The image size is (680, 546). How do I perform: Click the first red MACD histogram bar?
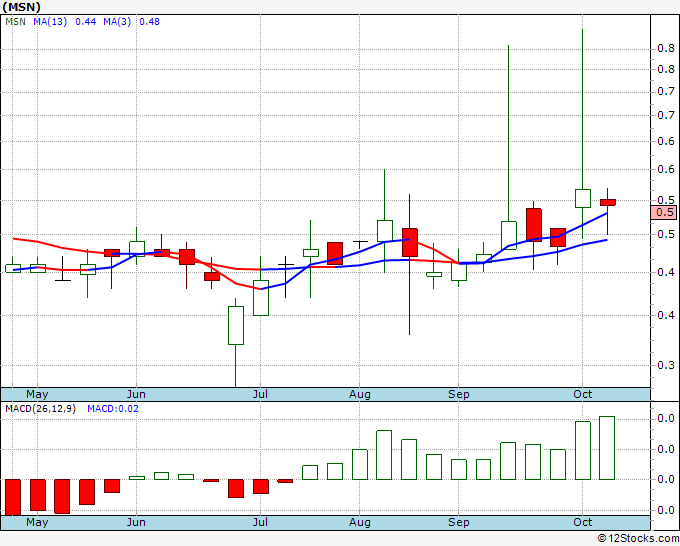[13, 497]
